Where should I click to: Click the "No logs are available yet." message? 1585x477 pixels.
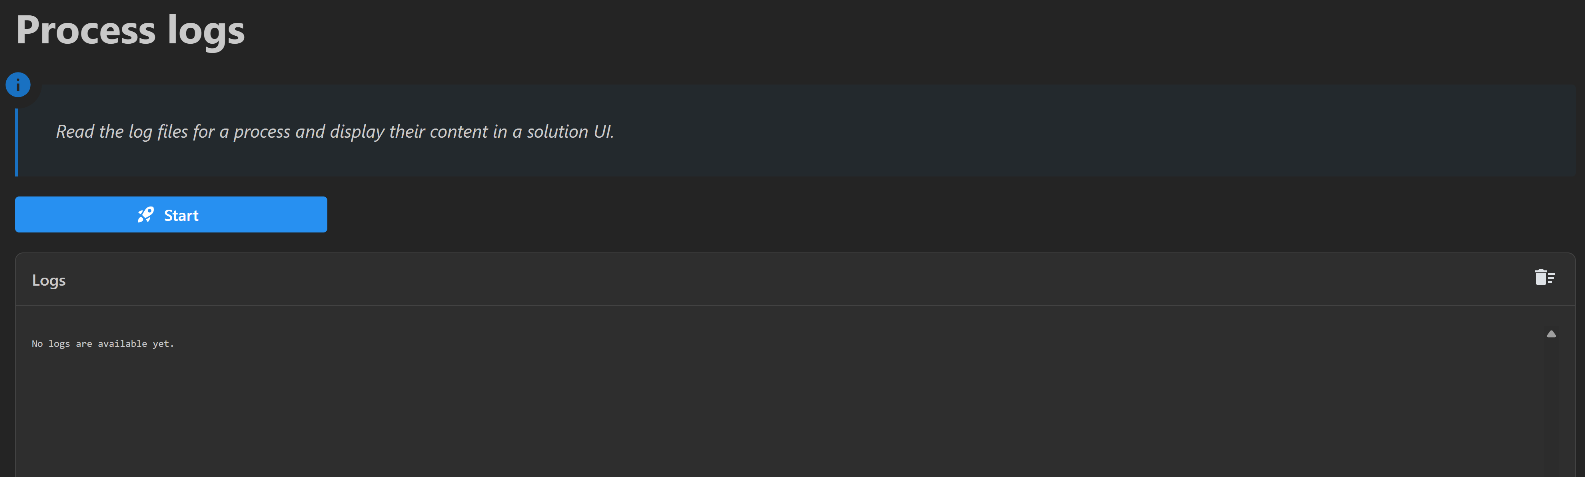103,344
